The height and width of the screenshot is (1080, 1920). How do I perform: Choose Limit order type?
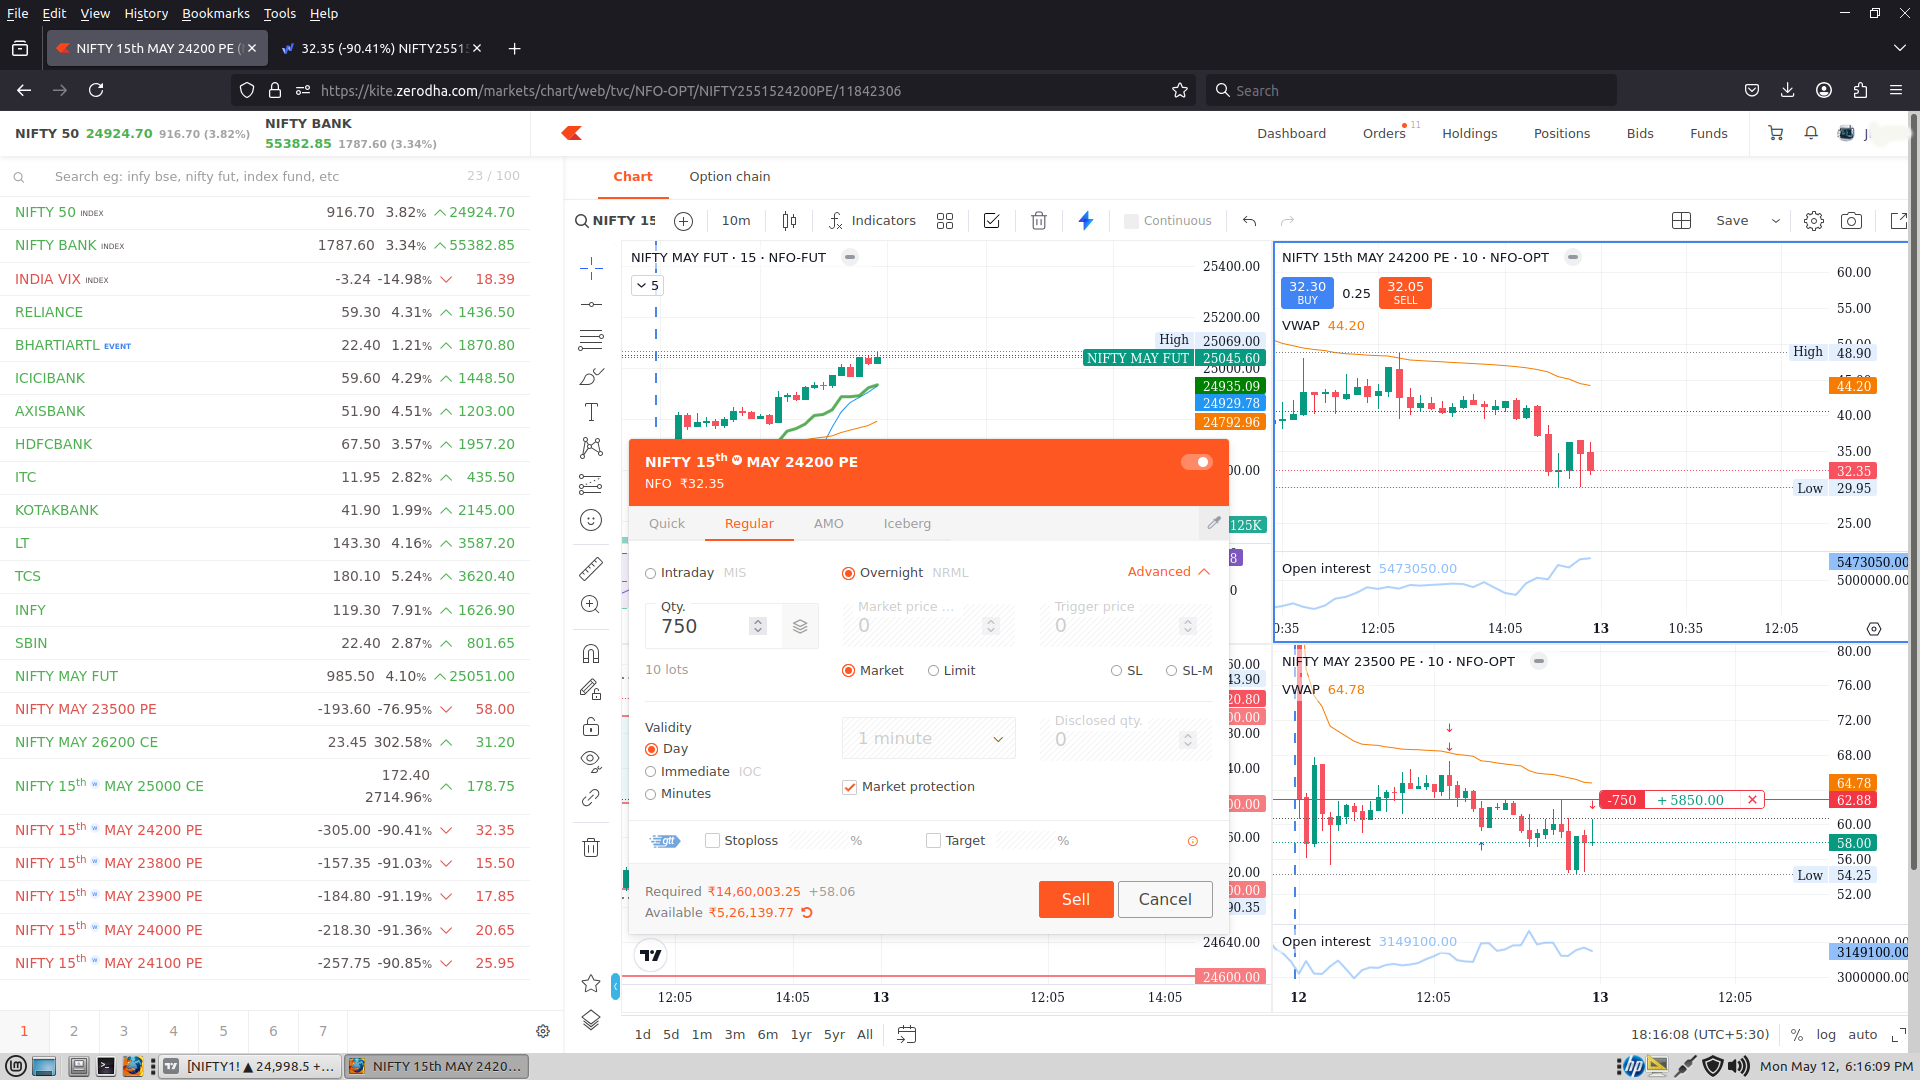951,671
